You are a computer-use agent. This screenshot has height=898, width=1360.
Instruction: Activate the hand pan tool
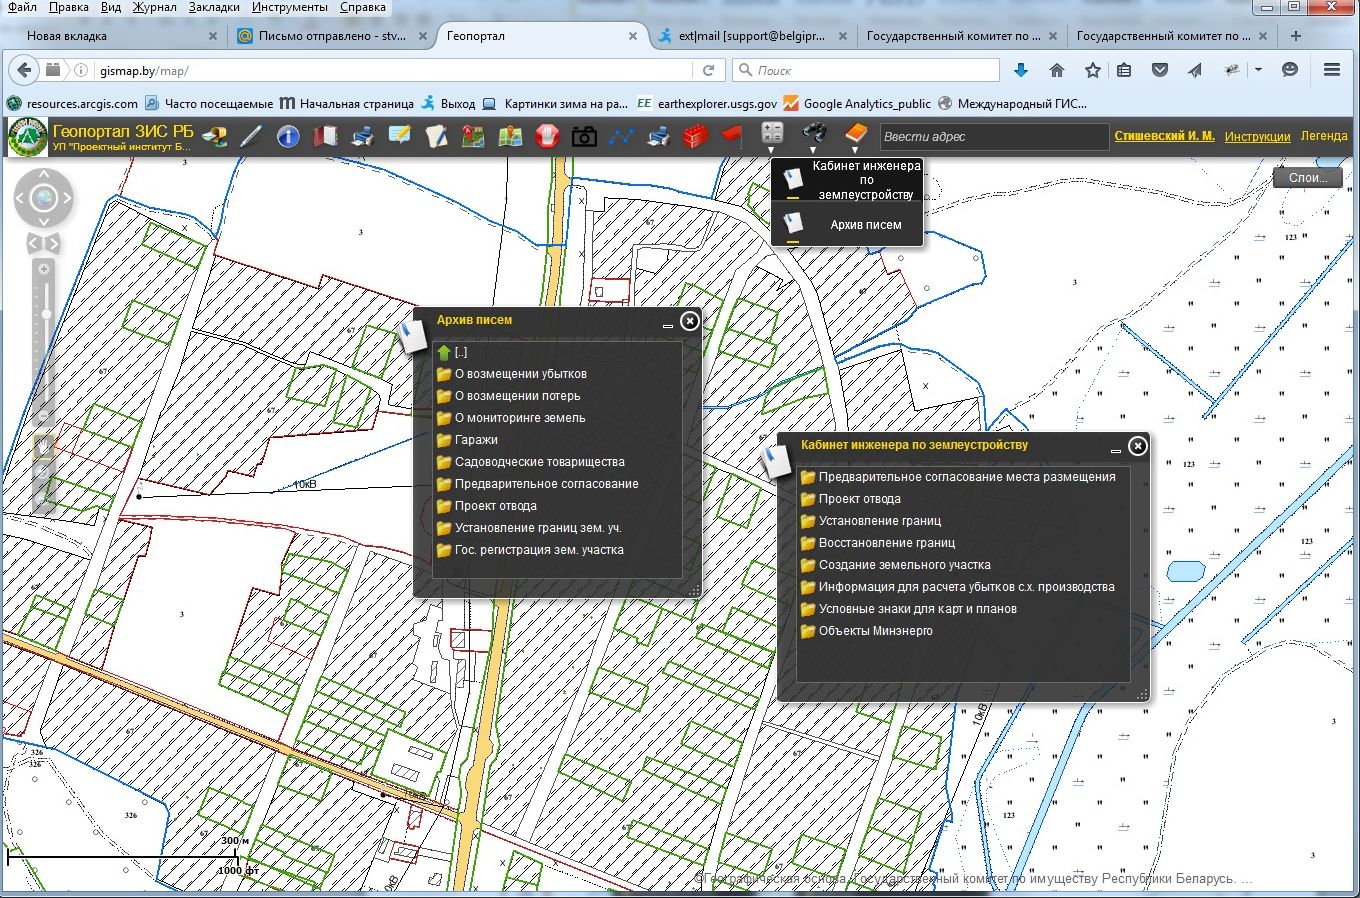tap(44, 447)
